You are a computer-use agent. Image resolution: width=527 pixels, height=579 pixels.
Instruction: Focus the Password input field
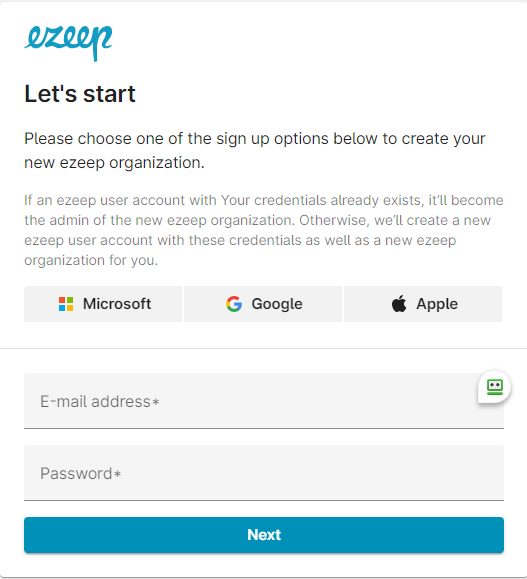[x=264, y=473]
